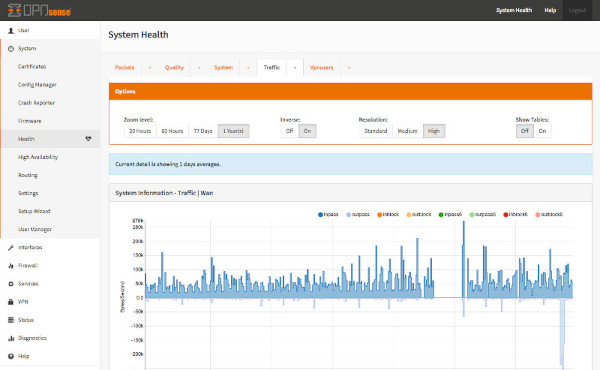Turn Show Tables On
The image size is (600, 370).
[x=542, y=131]
